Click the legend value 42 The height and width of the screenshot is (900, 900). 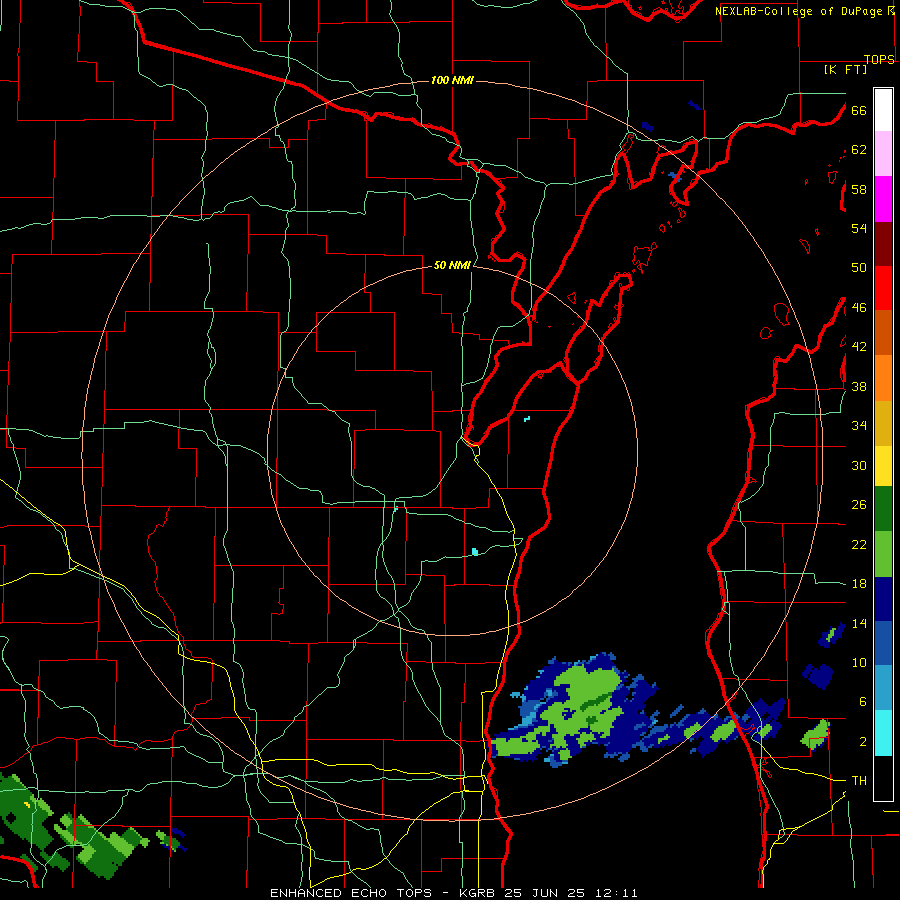tap(859, 347)
